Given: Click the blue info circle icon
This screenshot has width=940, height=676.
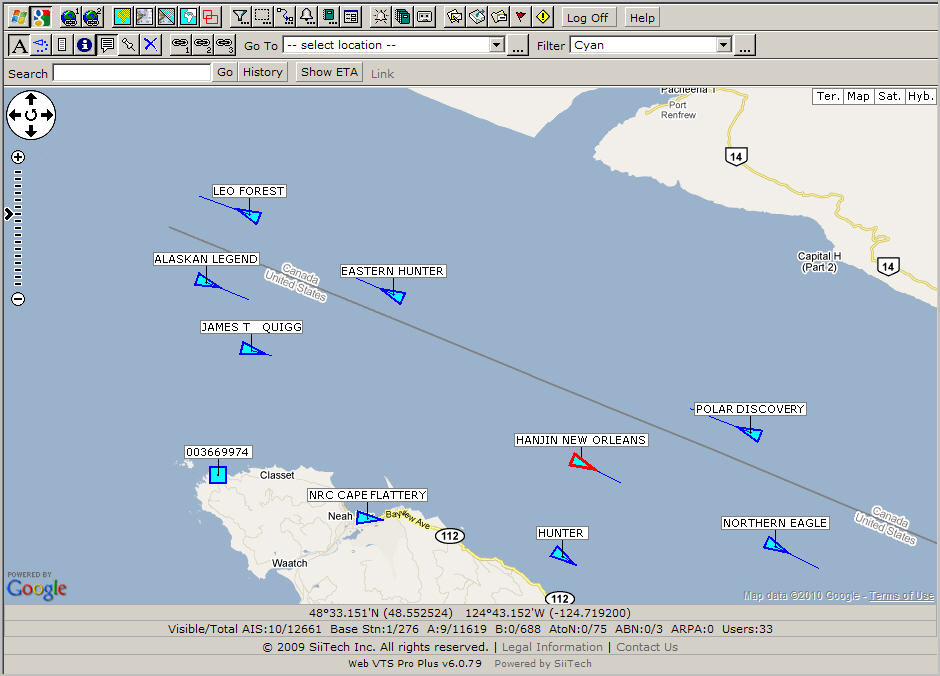Looking at the screenshot, I should 85,45.
